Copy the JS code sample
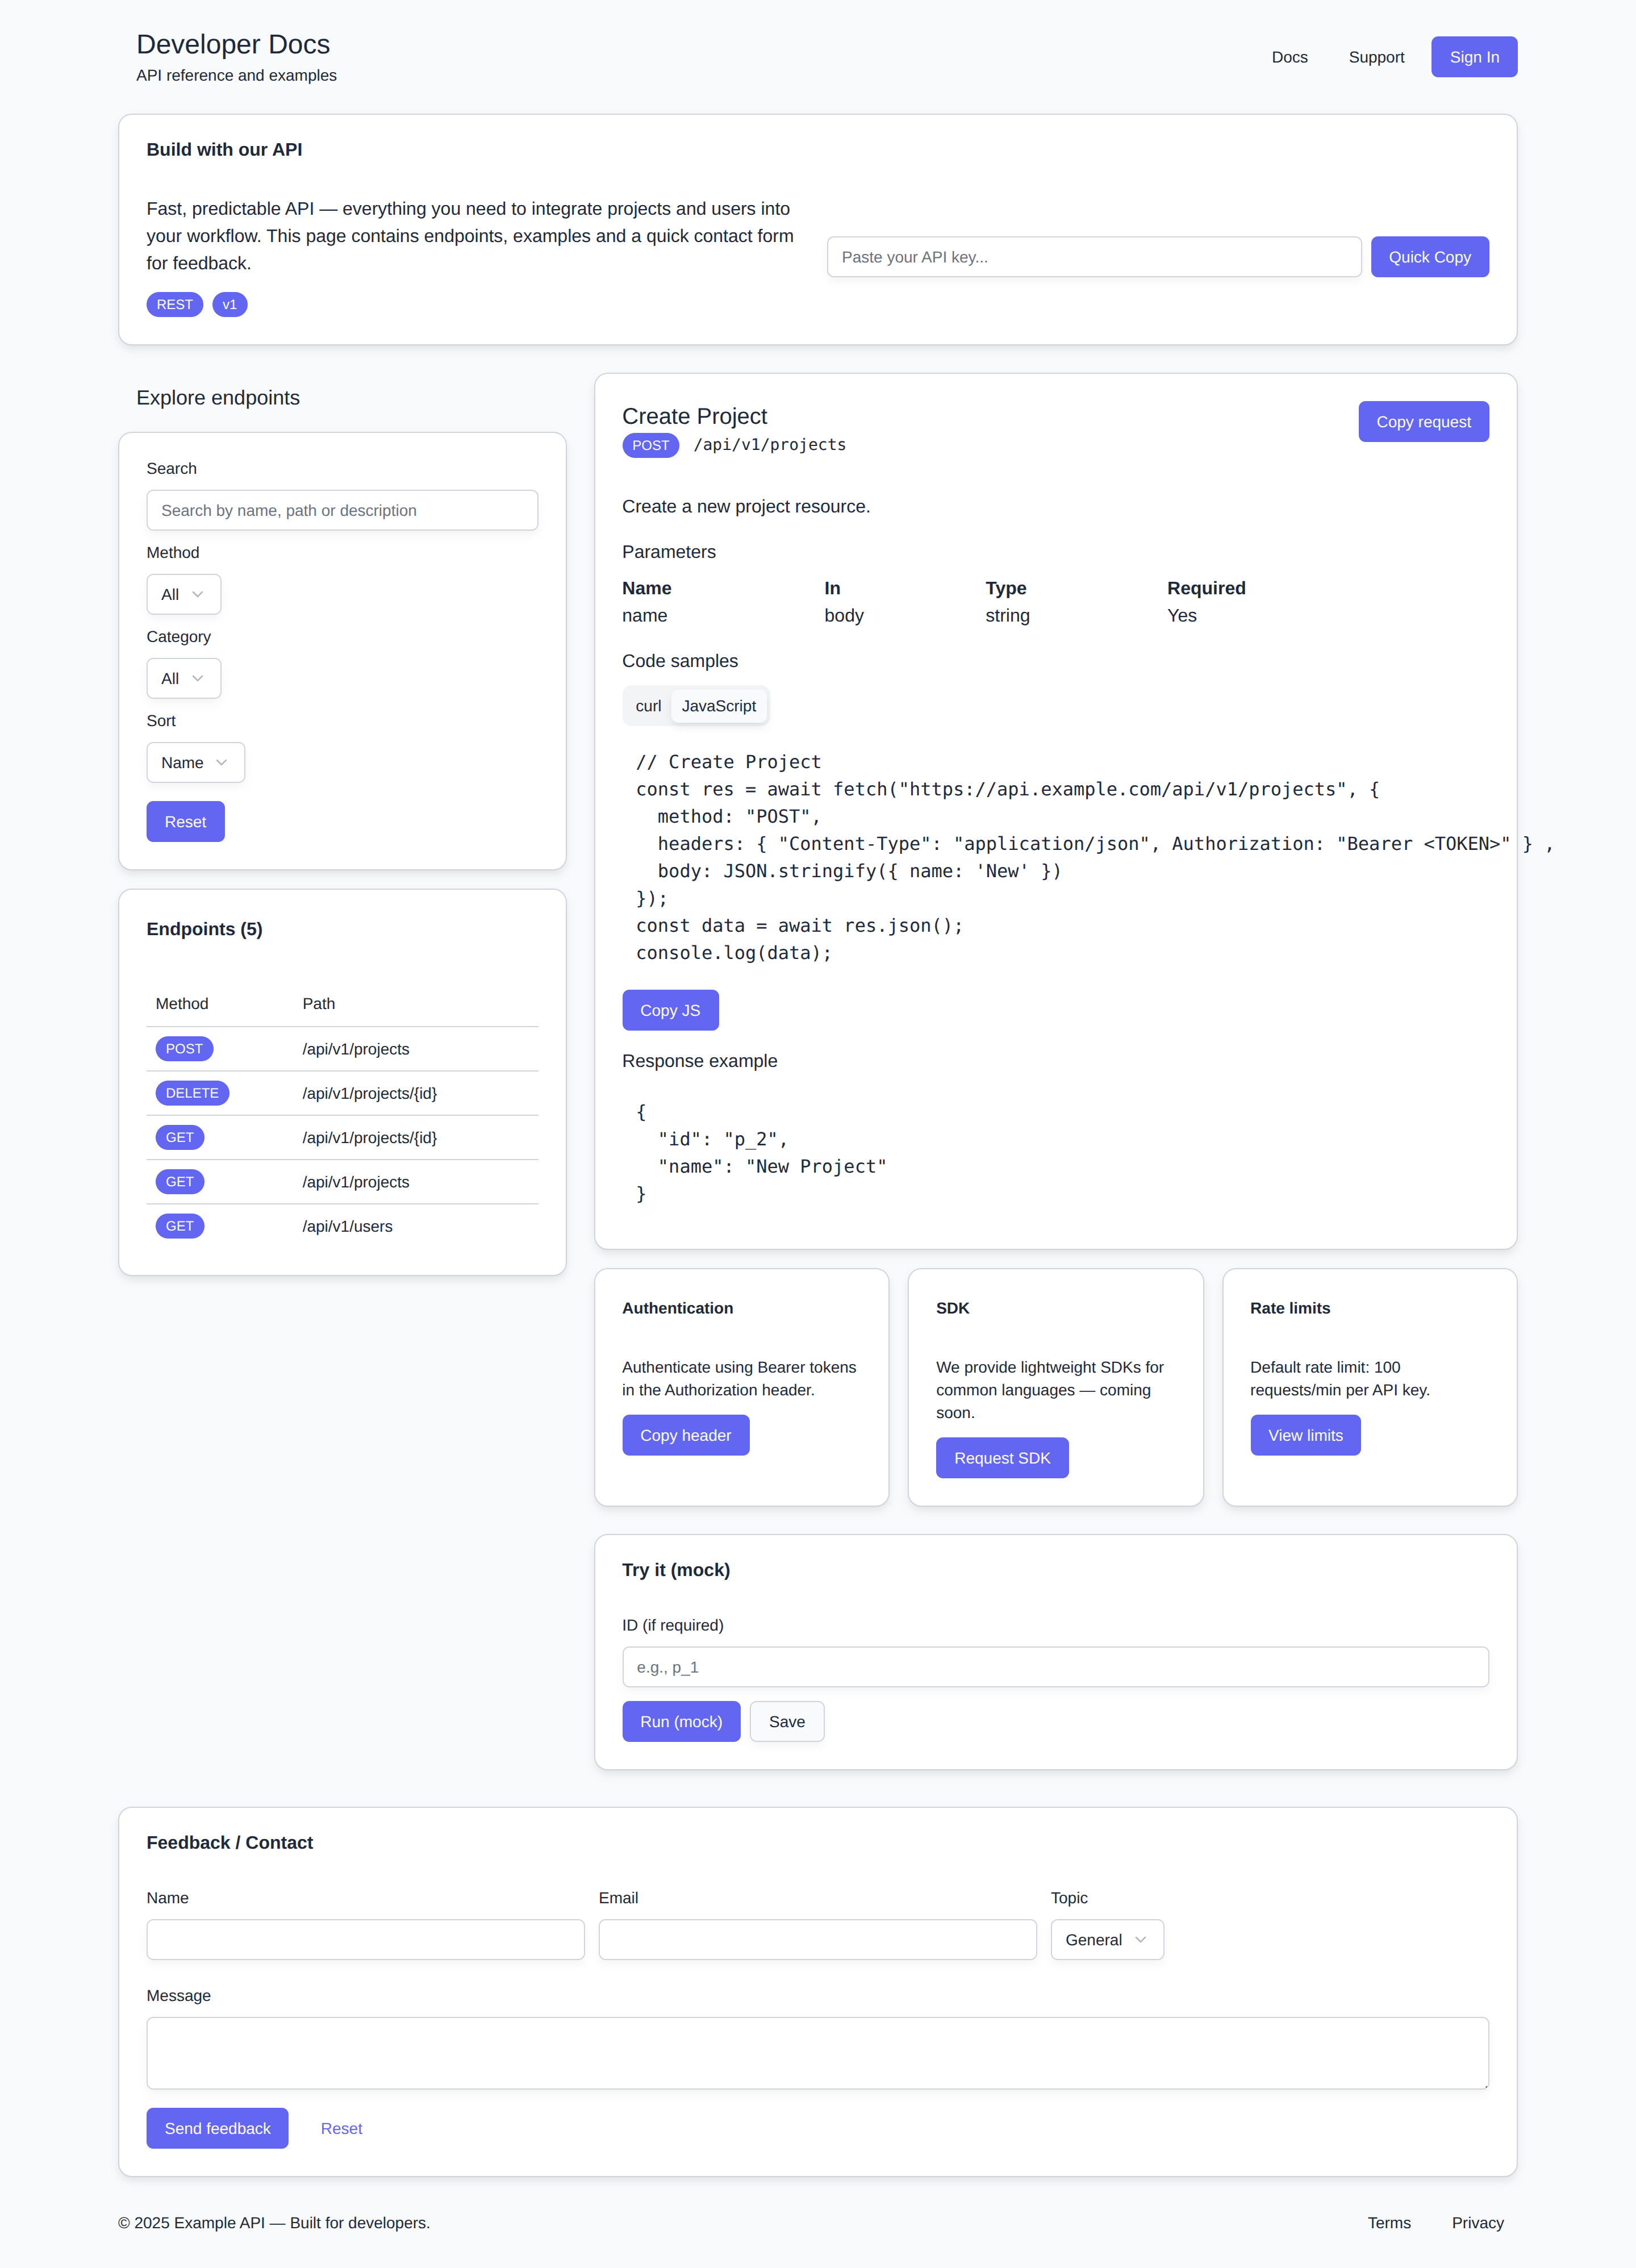This screenshot has height=2268, width=1636. tap(669, 1010)
